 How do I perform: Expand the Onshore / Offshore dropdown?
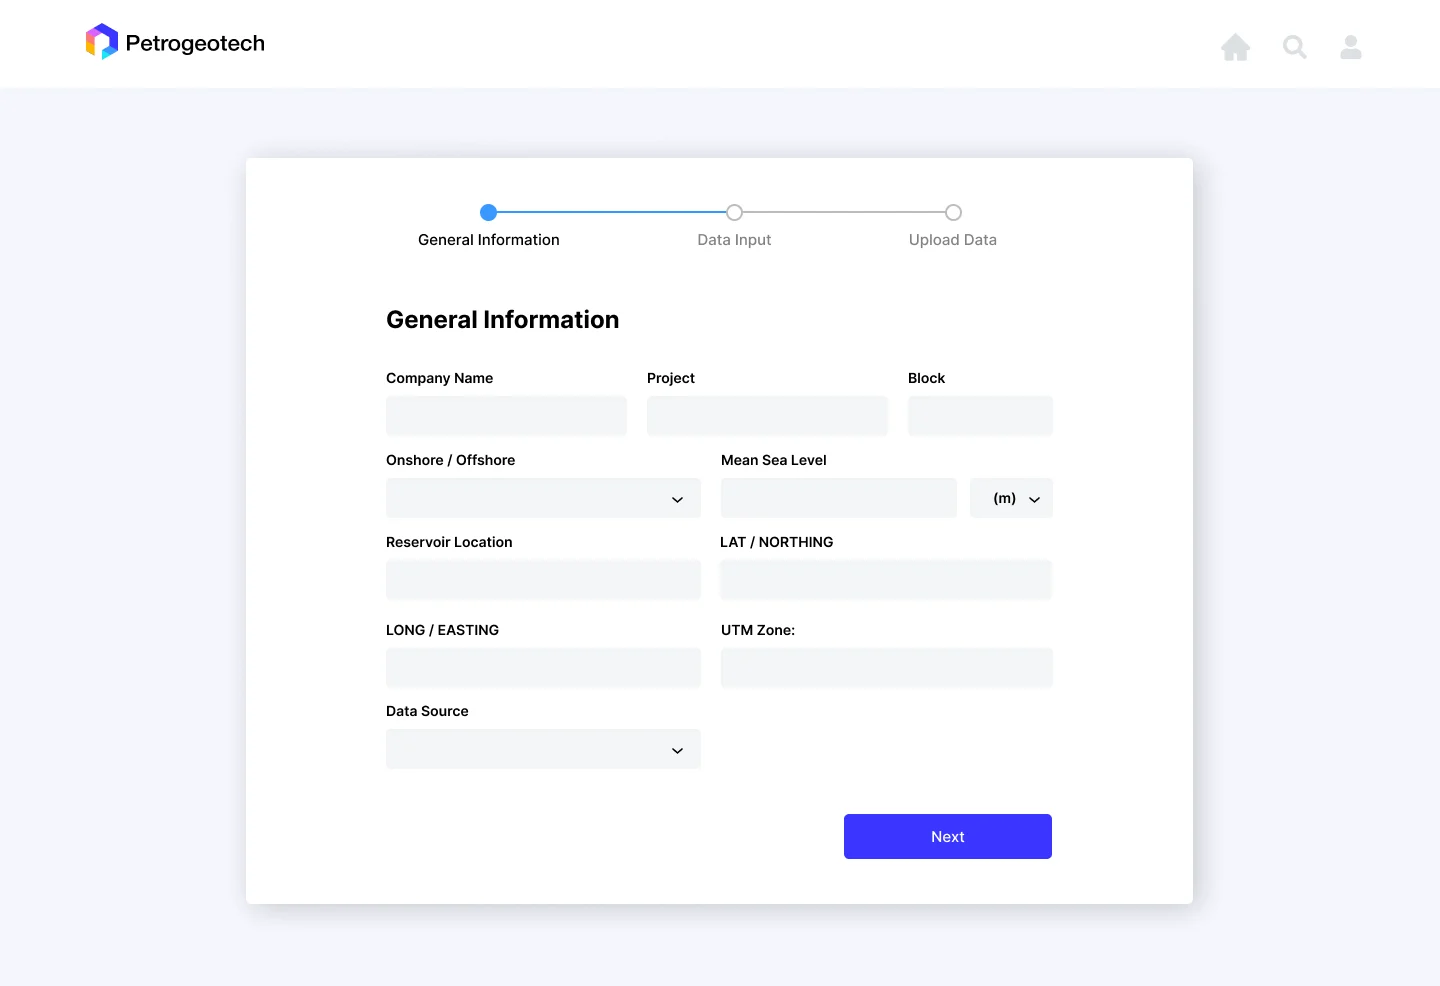pyautogui.click(x=543, y=498)
